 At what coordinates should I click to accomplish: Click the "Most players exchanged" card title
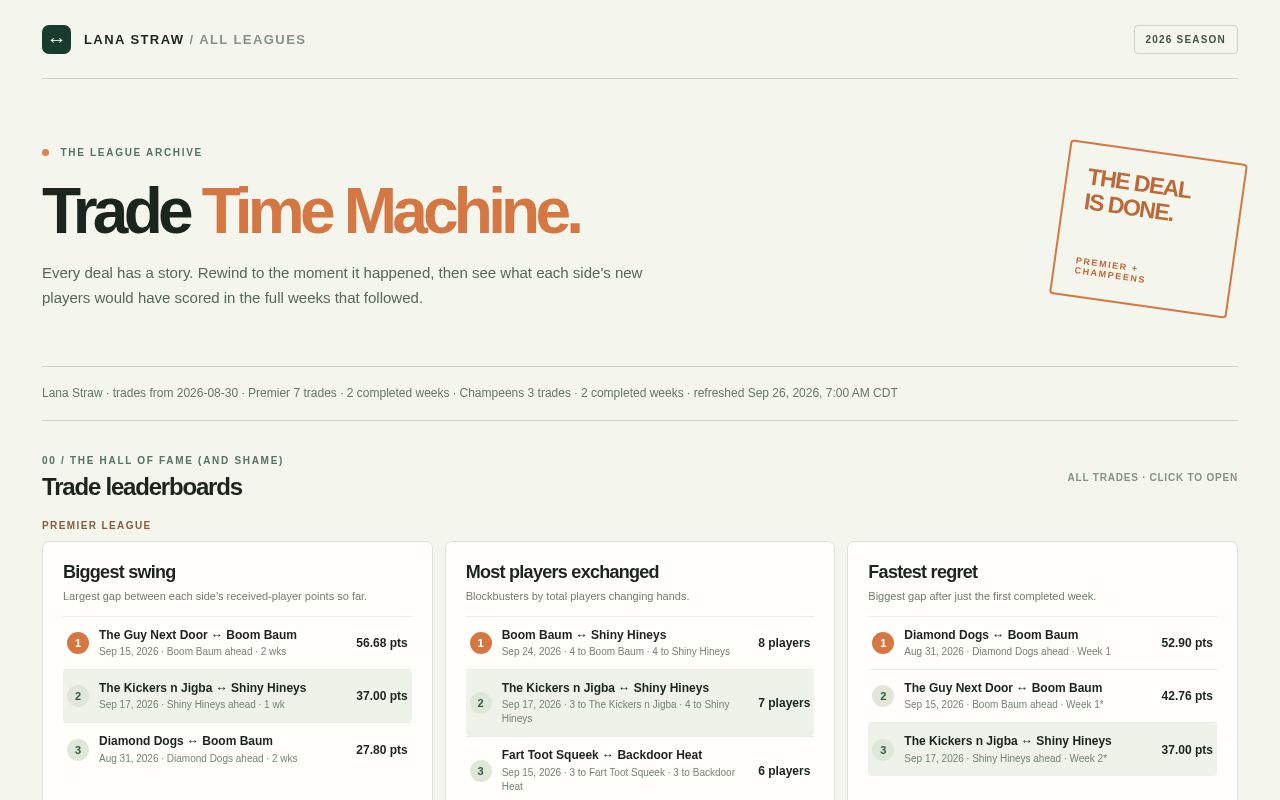tap(562, 572)
